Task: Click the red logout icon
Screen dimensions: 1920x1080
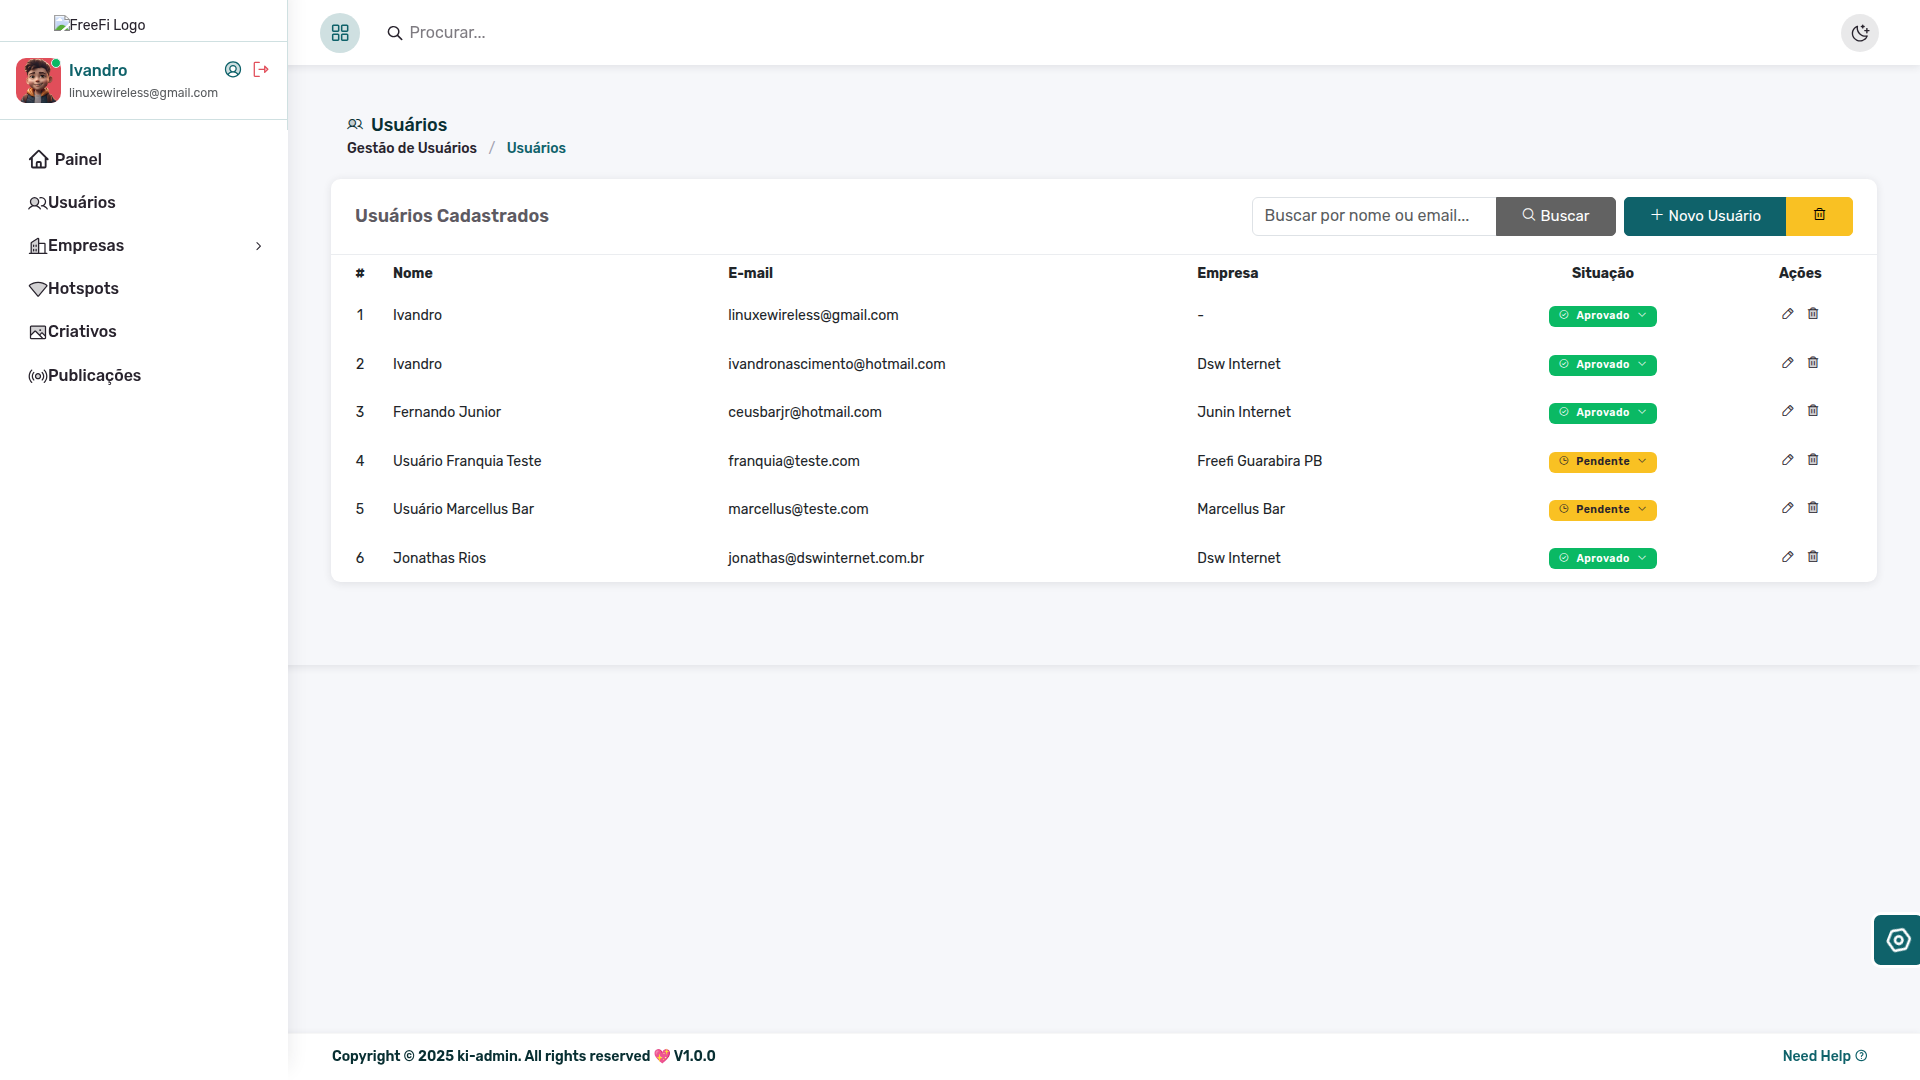Action: point(261,69)
